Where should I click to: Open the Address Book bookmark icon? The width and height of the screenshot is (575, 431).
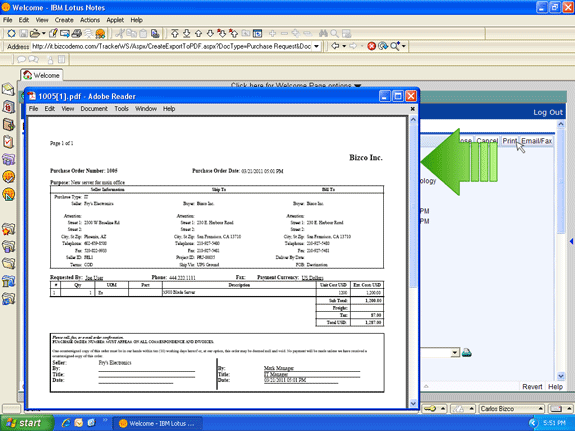pyautogui.click(x=8, y=124)
